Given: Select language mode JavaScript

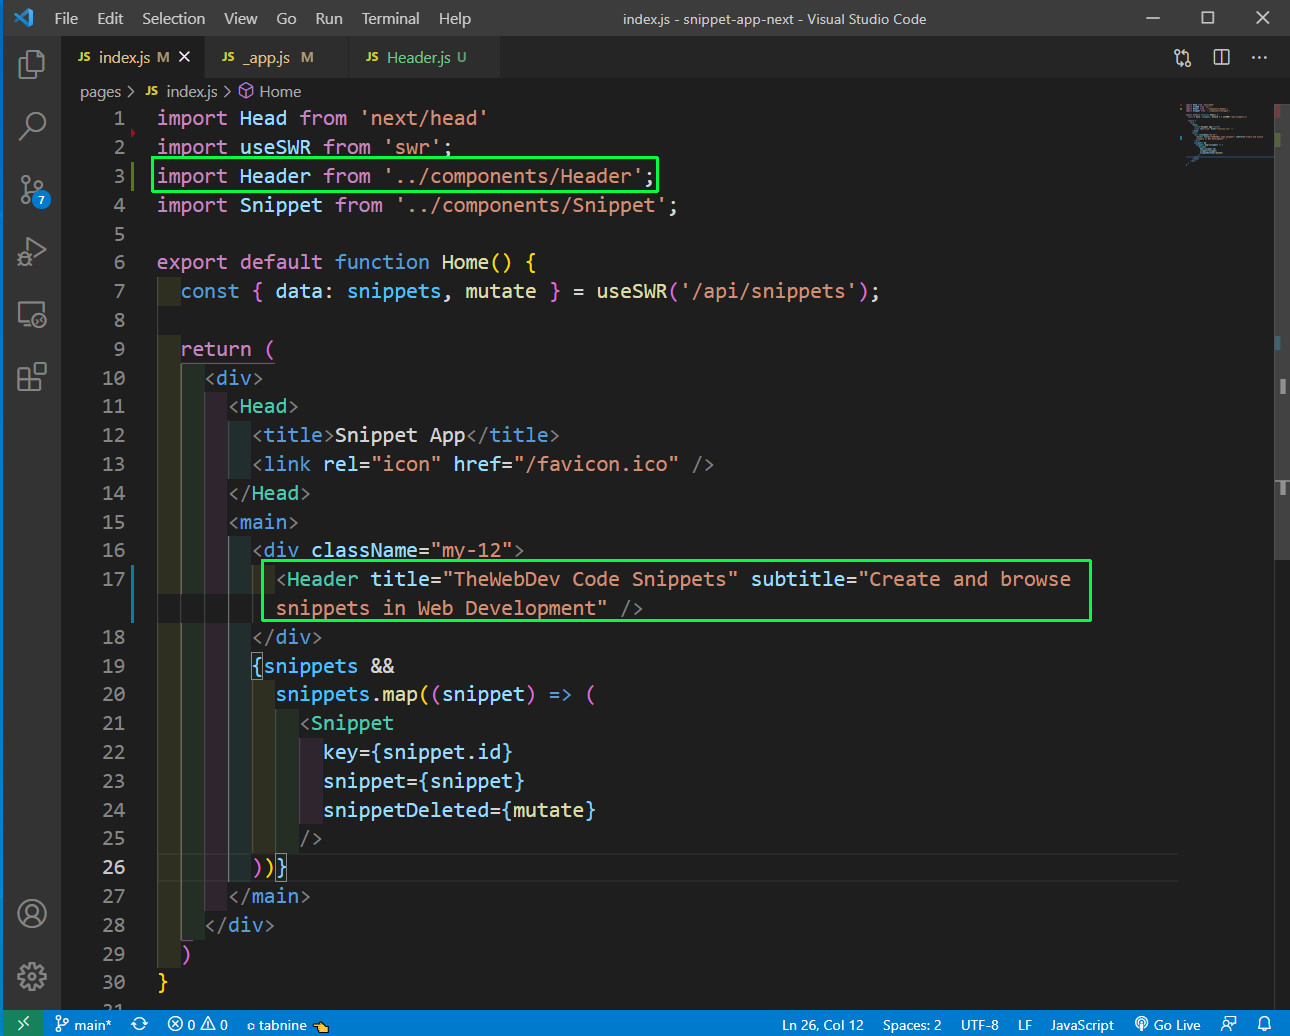Looking at the screenshot, I should click(x=1082, y=1025).
